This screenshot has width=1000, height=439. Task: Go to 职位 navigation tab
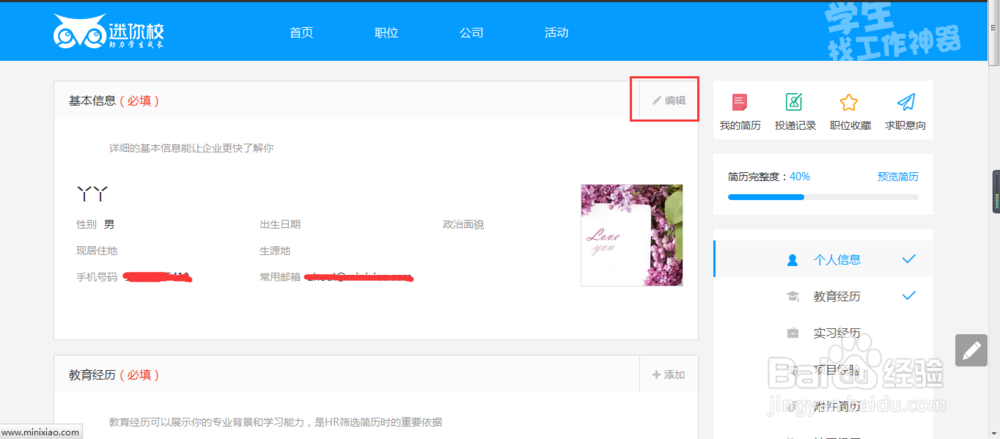point(386,33)
